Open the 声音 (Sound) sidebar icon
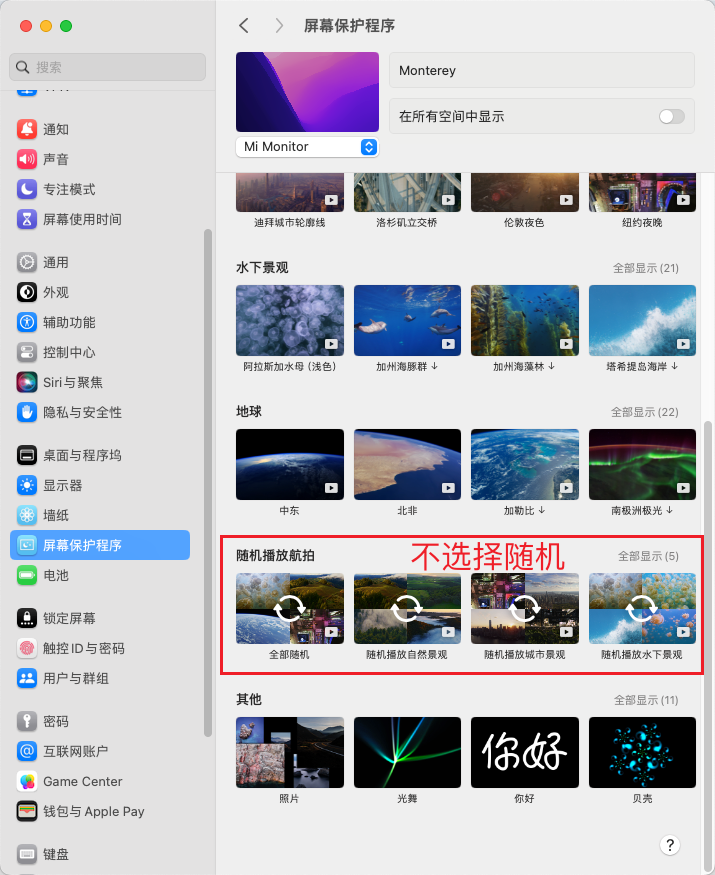Image resolution: width=715 pixels, height=875 pixels. click(27, 159)
